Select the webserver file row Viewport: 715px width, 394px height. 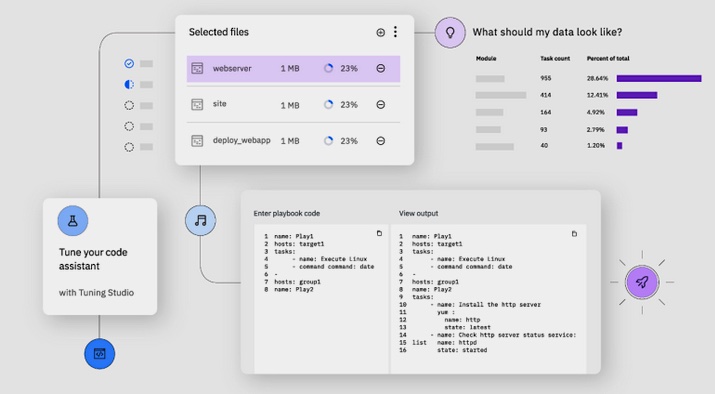click(x=293, y=69)
